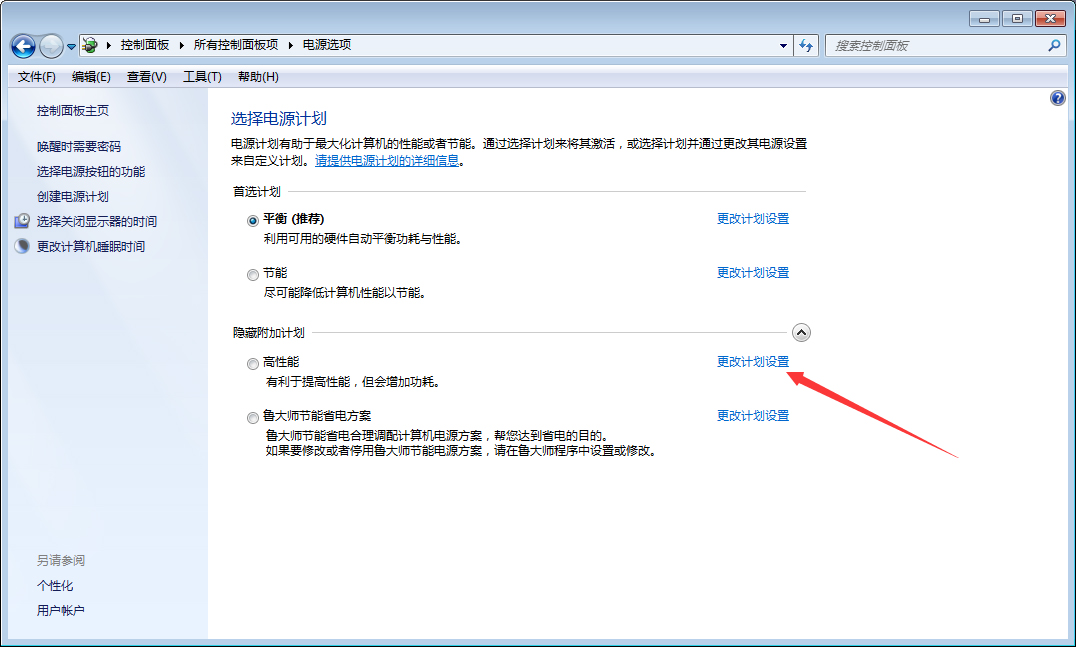Open the 文件 menu
Viewport: 1076px width, 647px height.
[x=36, y=76]
